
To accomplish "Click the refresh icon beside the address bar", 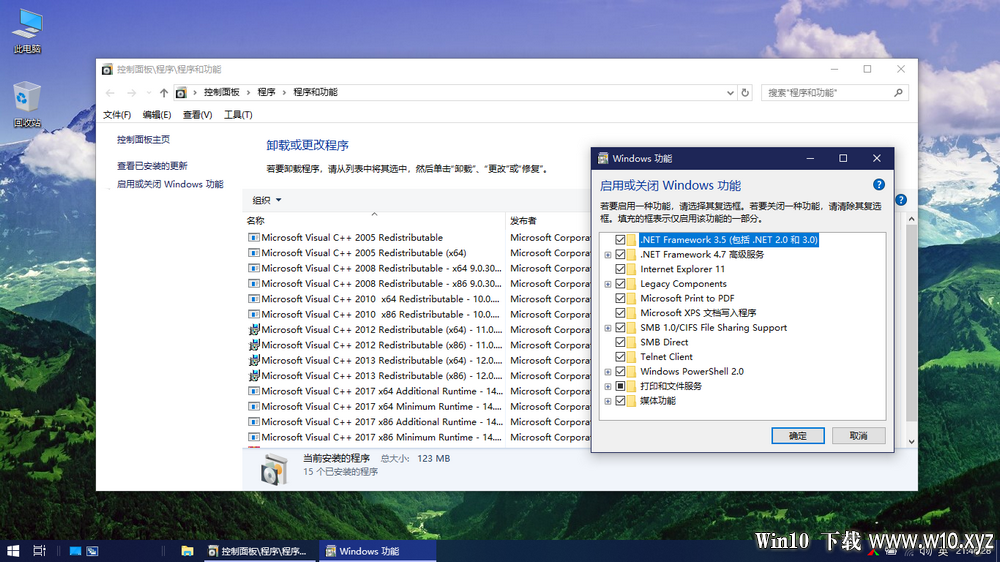I will (x=745, y=92).
